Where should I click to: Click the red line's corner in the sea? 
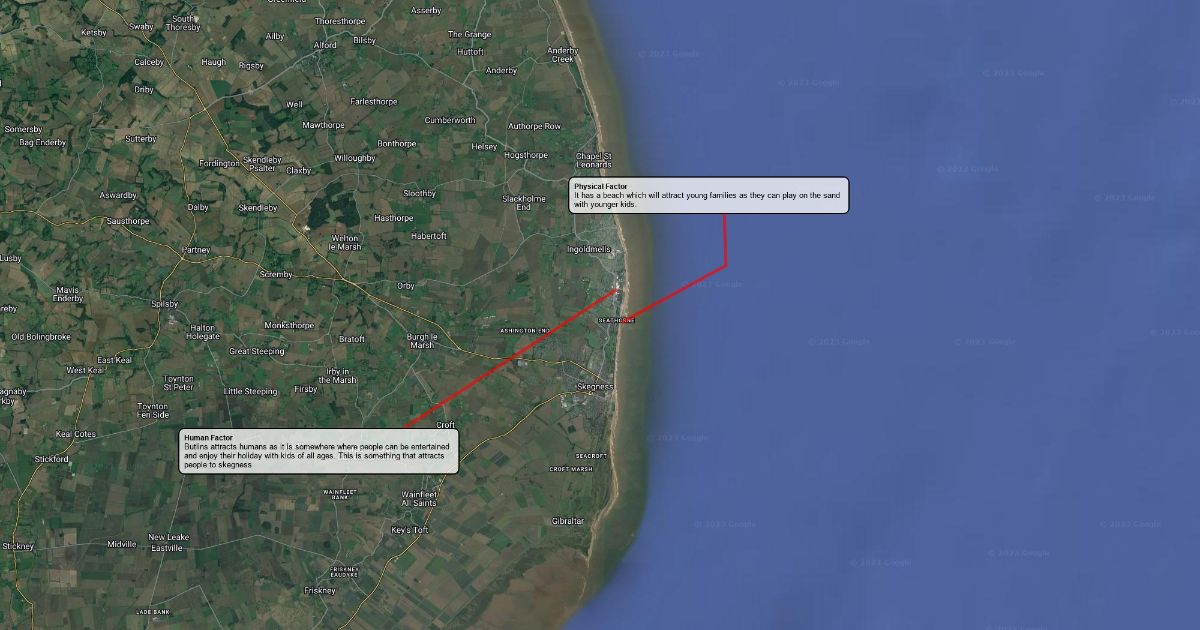[x=725, y=265]
